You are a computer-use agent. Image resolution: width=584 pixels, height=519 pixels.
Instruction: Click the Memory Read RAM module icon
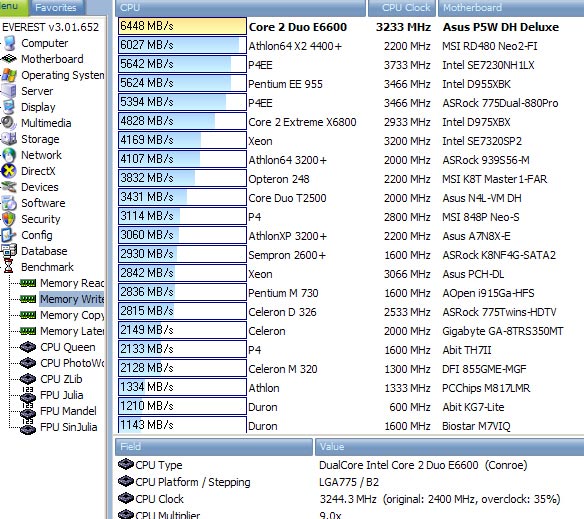28,283
